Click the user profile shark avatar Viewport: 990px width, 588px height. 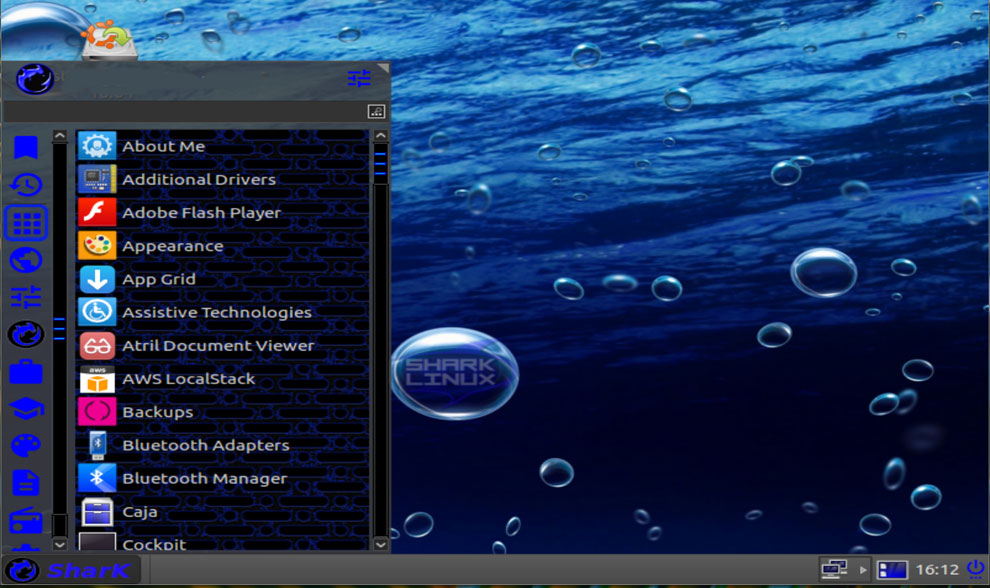[x=35, y=79]
